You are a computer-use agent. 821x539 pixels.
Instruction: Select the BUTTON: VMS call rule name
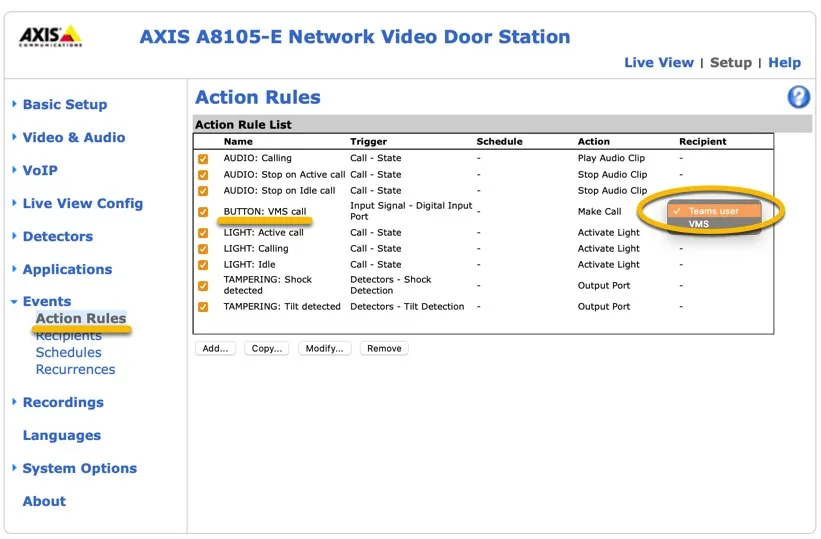pos(265,212)
